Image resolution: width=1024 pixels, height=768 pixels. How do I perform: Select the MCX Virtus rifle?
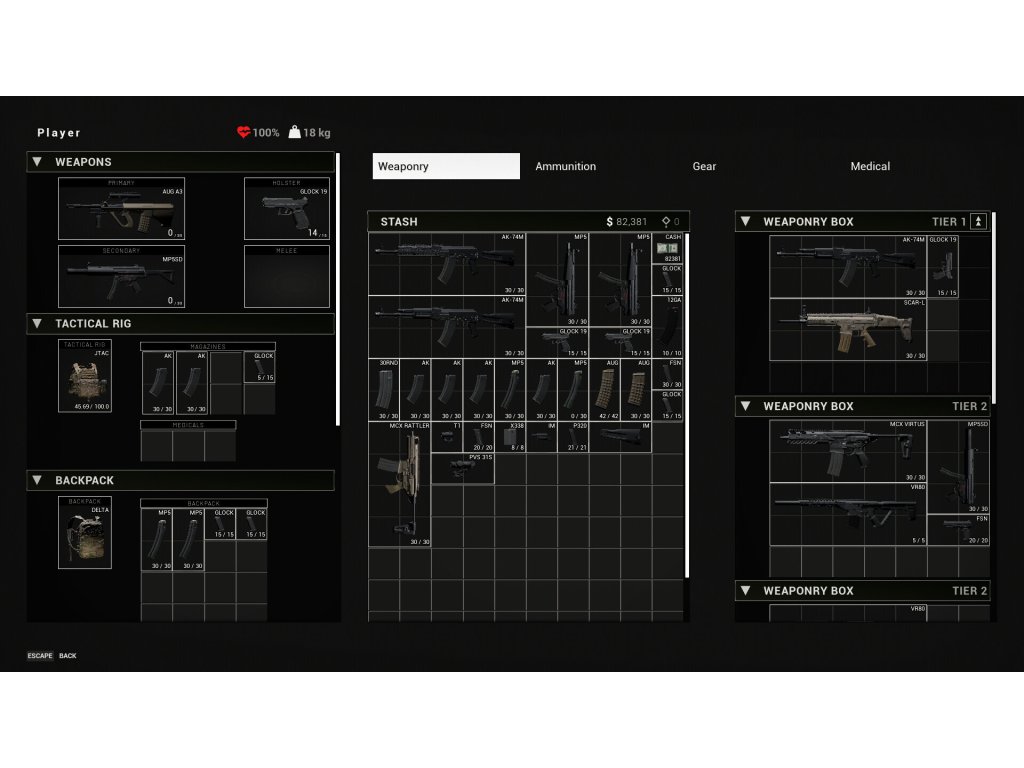(x=848, y=451)
